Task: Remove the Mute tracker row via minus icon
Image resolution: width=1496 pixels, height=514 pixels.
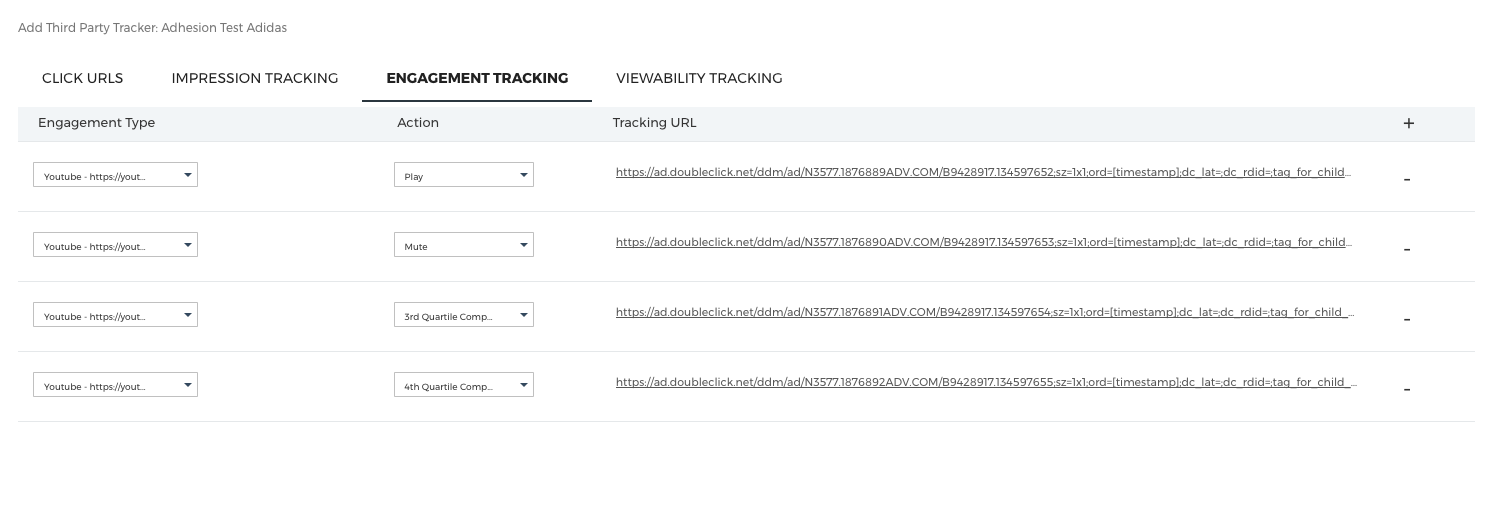Action: (x=1407, y=250)
